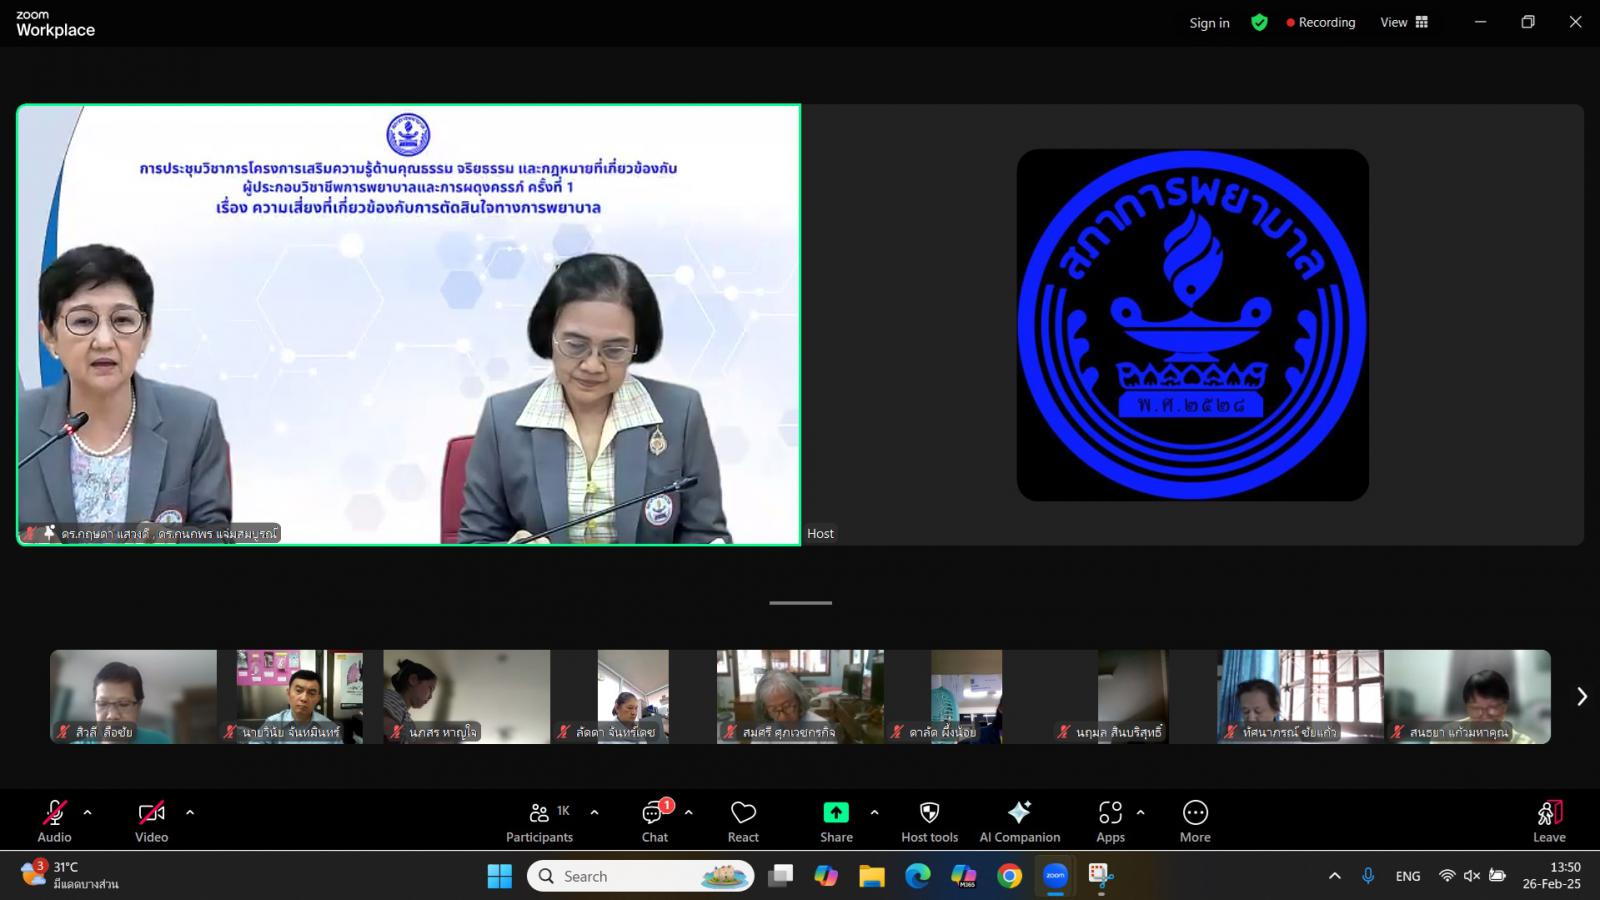
Task: Select participant thumbnail ลัดดา จันทร์เดช
Action: pos(633,696)
